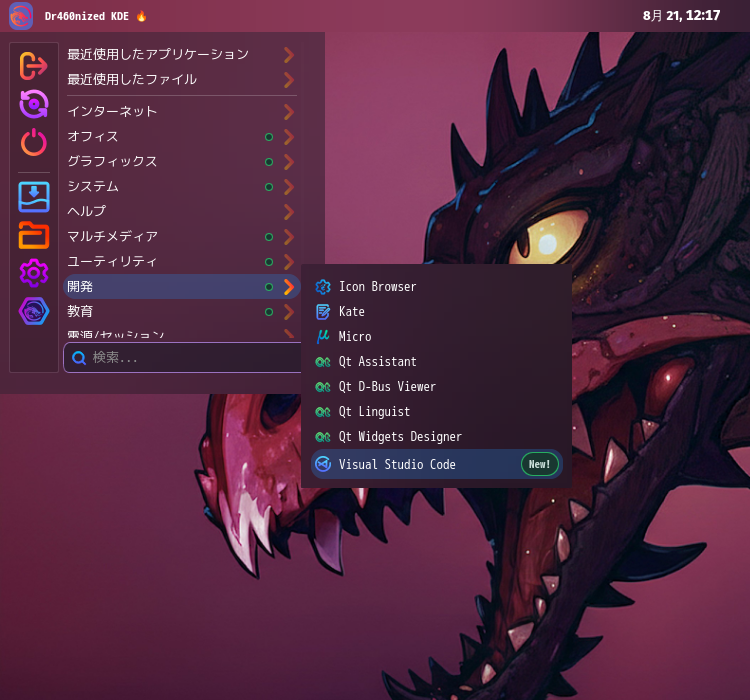Select the highlighted 開発 category

point(181,287)
